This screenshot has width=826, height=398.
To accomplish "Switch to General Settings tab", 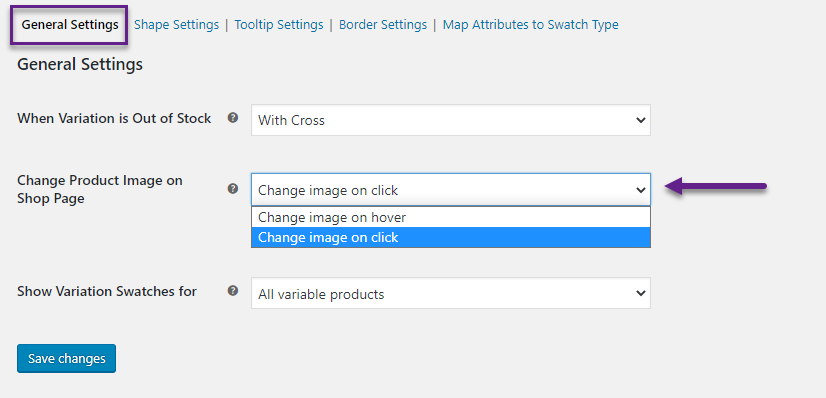I will click(70, 25).
